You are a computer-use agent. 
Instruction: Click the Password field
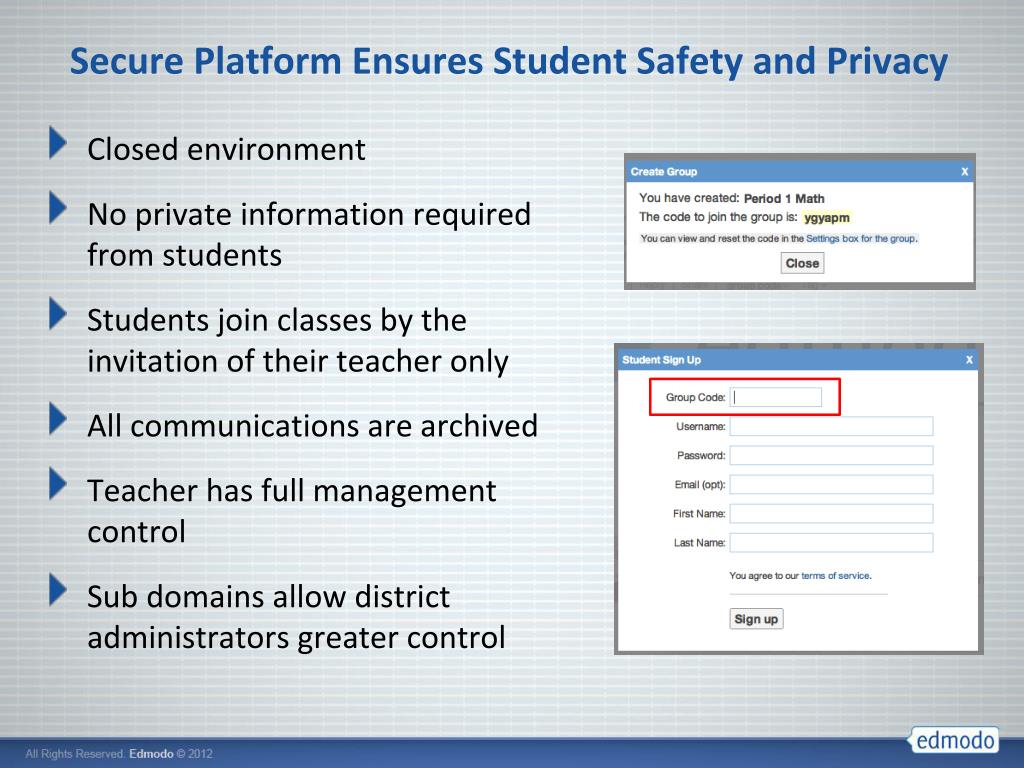[x=831, y=455]
